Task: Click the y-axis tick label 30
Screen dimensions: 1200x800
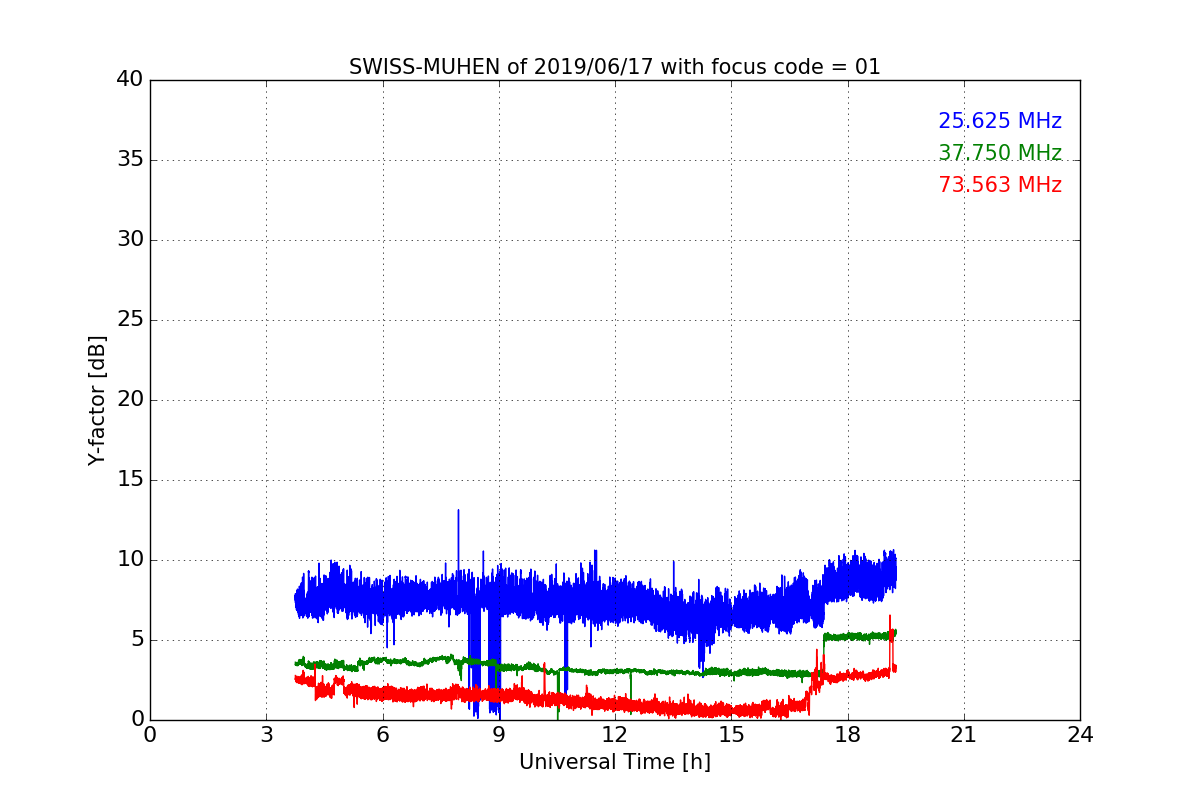Action: click(x=130, y=240)
